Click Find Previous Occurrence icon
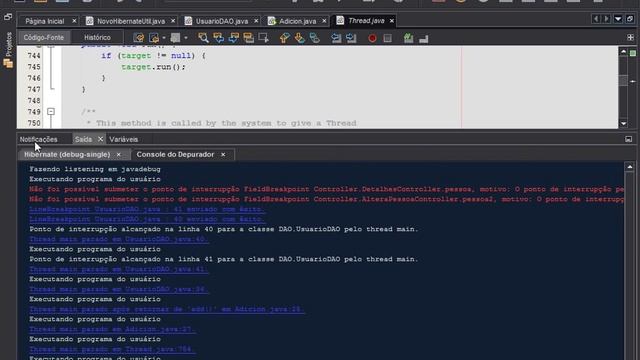Screen dimensions: 640x360 218,38
